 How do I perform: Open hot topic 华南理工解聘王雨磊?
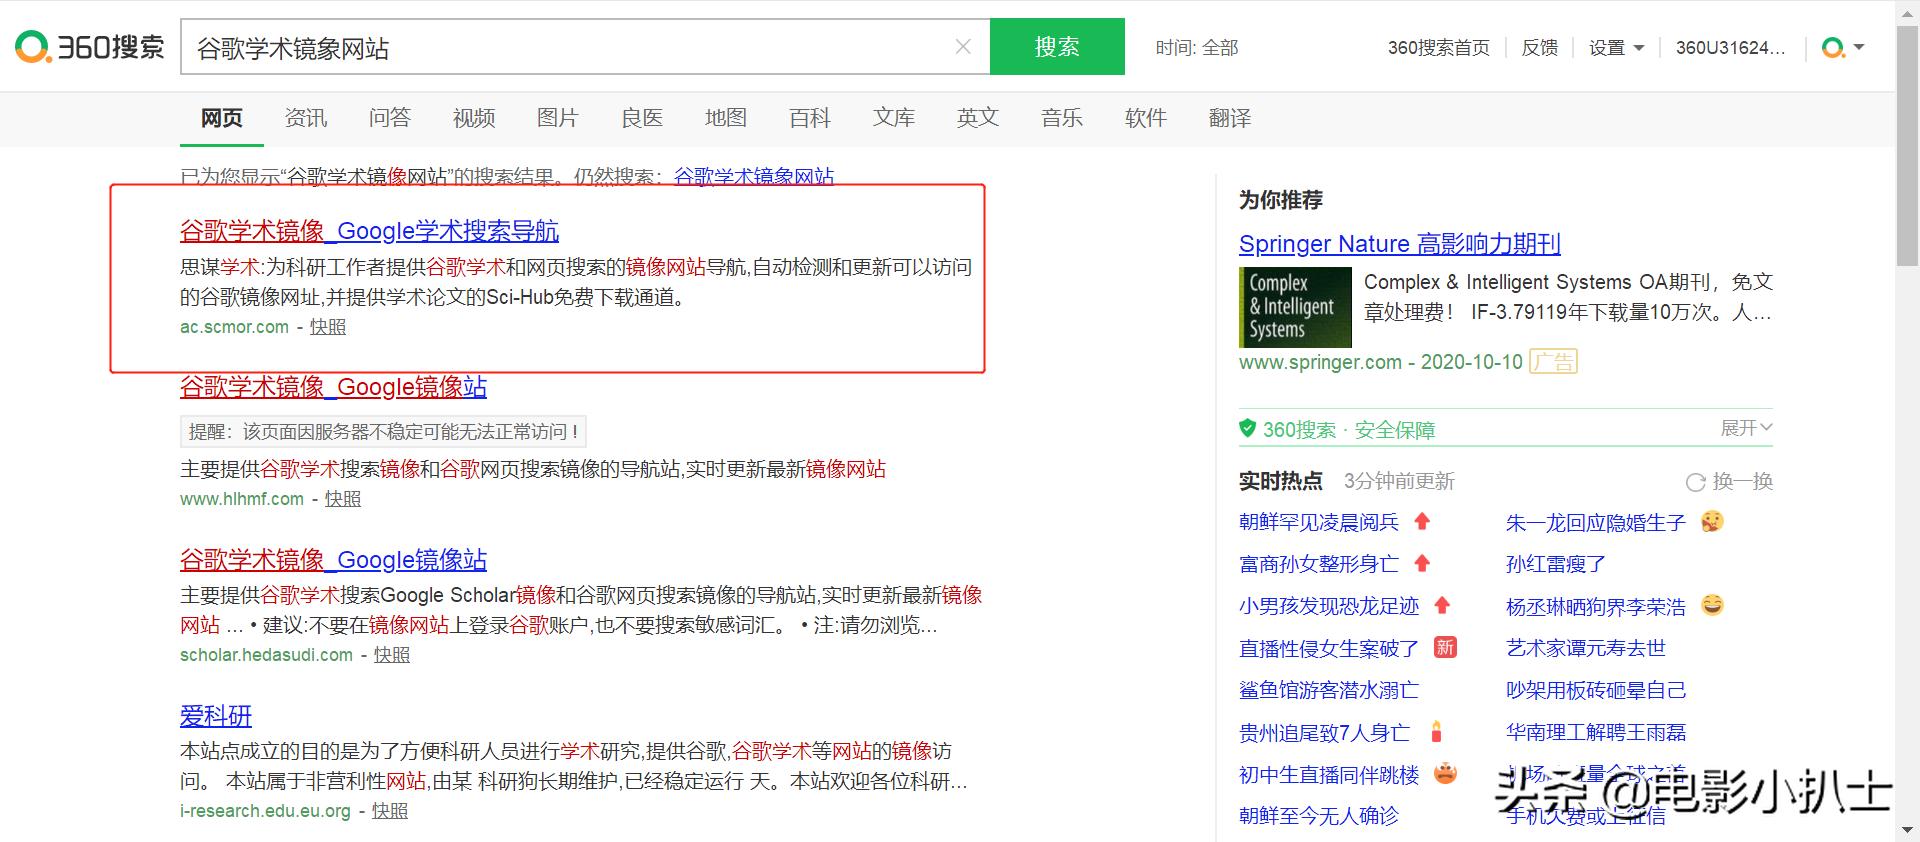[x=1596, y=732]
